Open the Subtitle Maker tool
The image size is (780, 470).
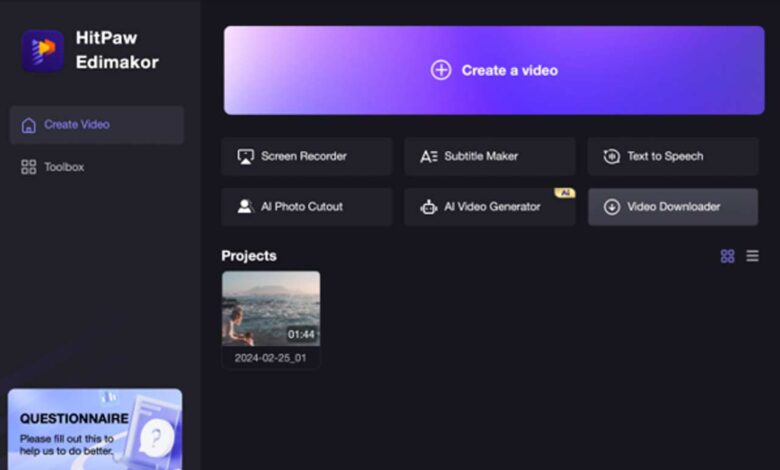[x=489, y=156]
